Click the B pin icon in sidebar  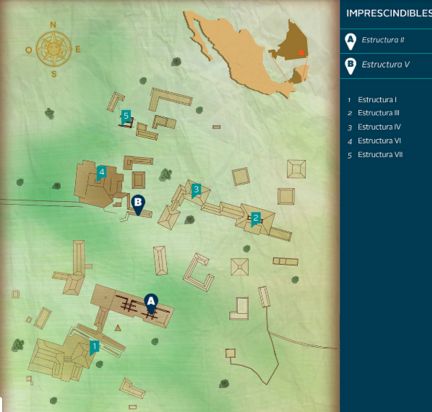tap(350, 66)
